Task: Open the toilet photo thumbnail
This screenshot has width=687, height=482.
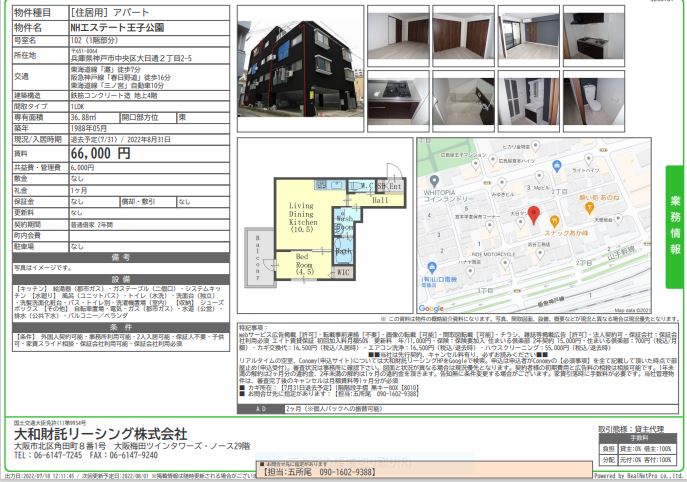Action: [594, 101]
